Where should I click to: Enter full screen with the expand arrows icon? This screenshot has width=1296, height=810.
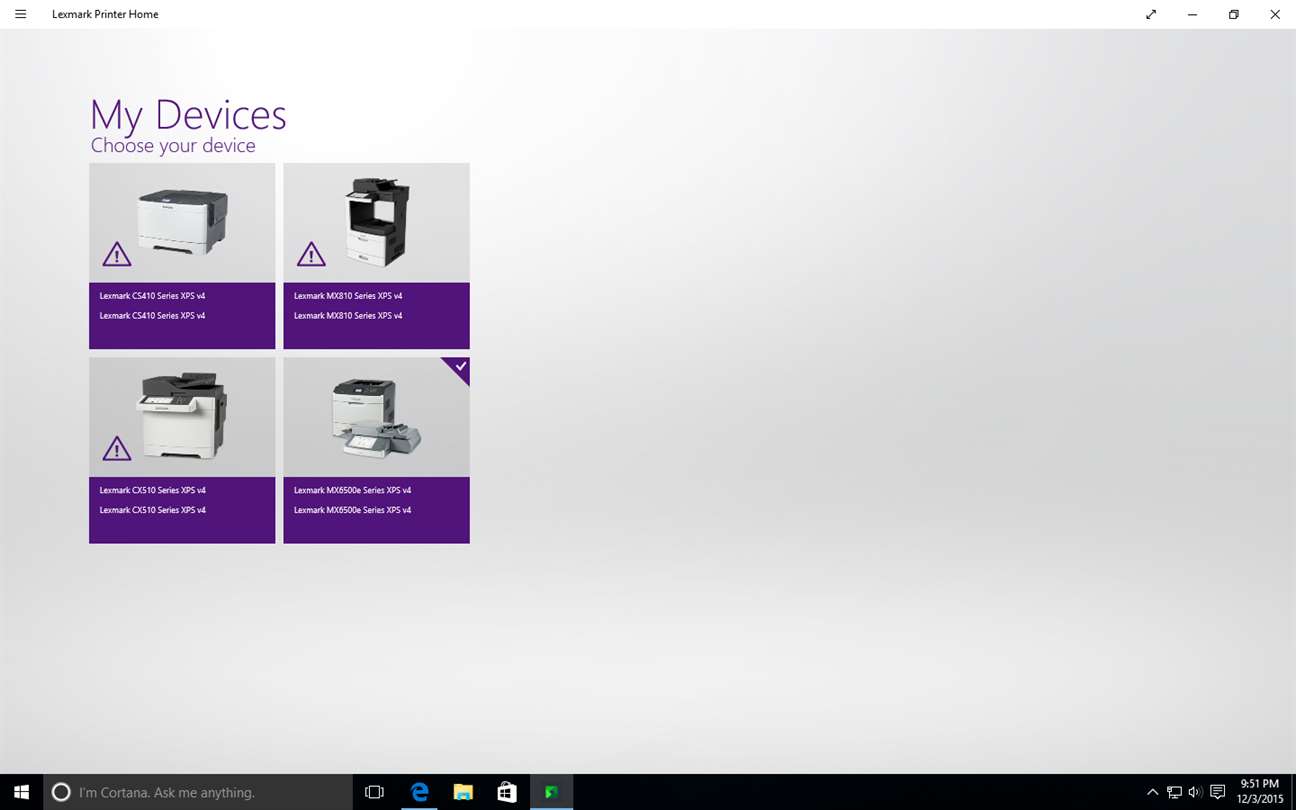[1151, 14]
